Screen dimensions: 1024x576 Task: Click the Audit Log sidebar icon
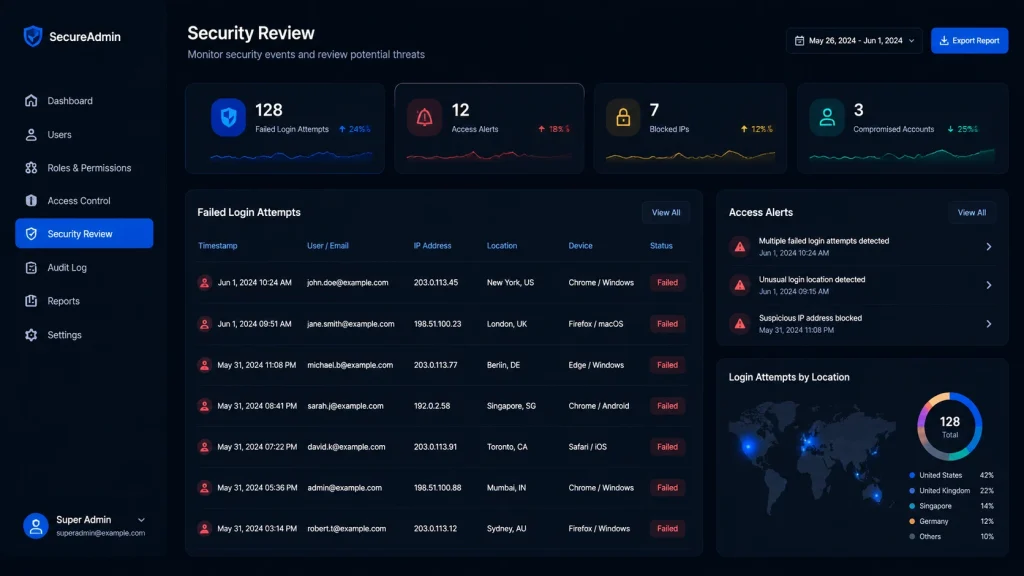click(31, 268)
